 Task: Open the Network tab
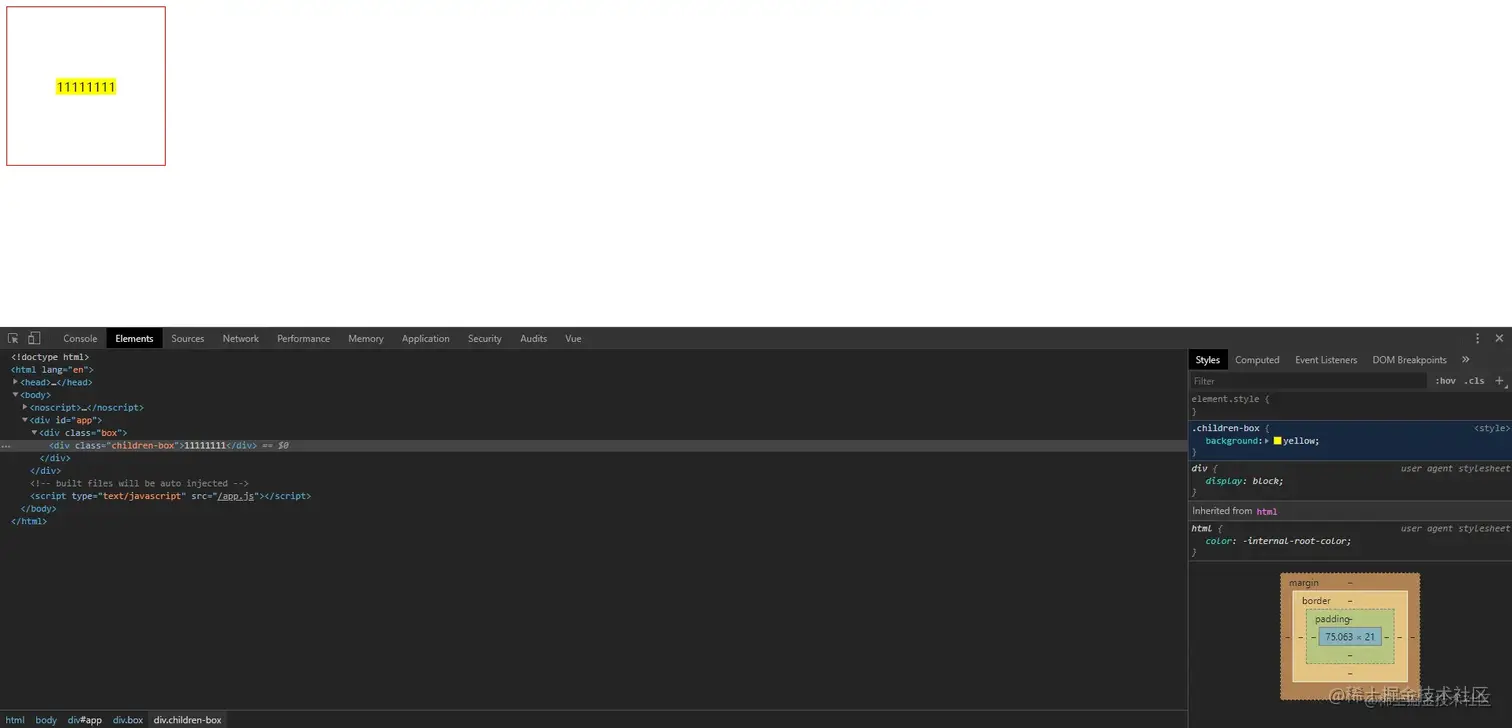pos(240,339)
